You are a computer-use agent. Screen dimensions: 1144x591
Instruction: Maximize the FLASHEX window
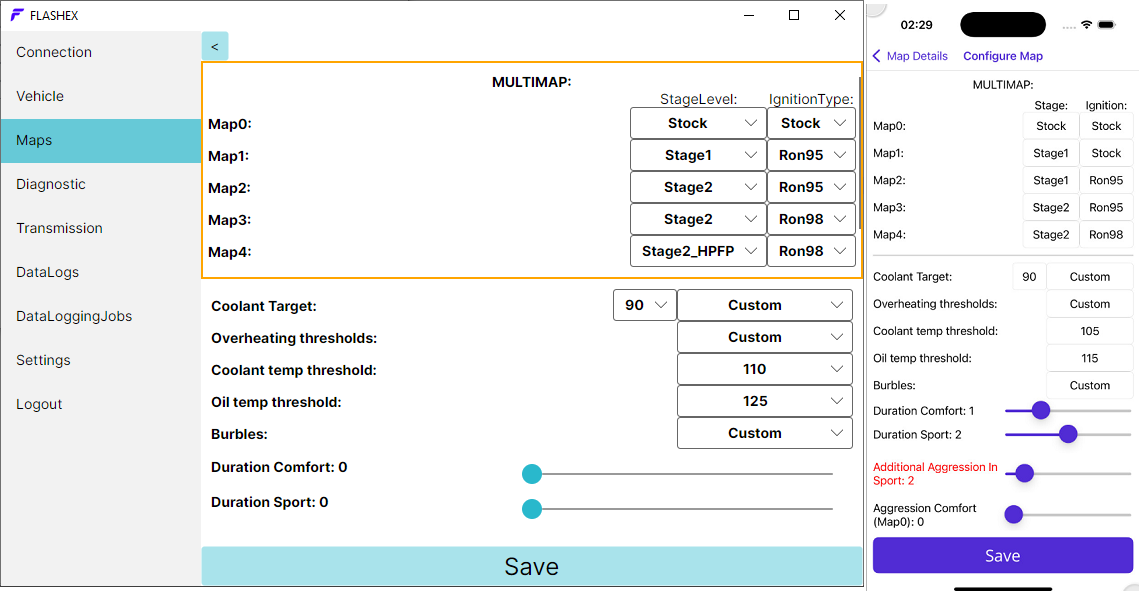794,15
